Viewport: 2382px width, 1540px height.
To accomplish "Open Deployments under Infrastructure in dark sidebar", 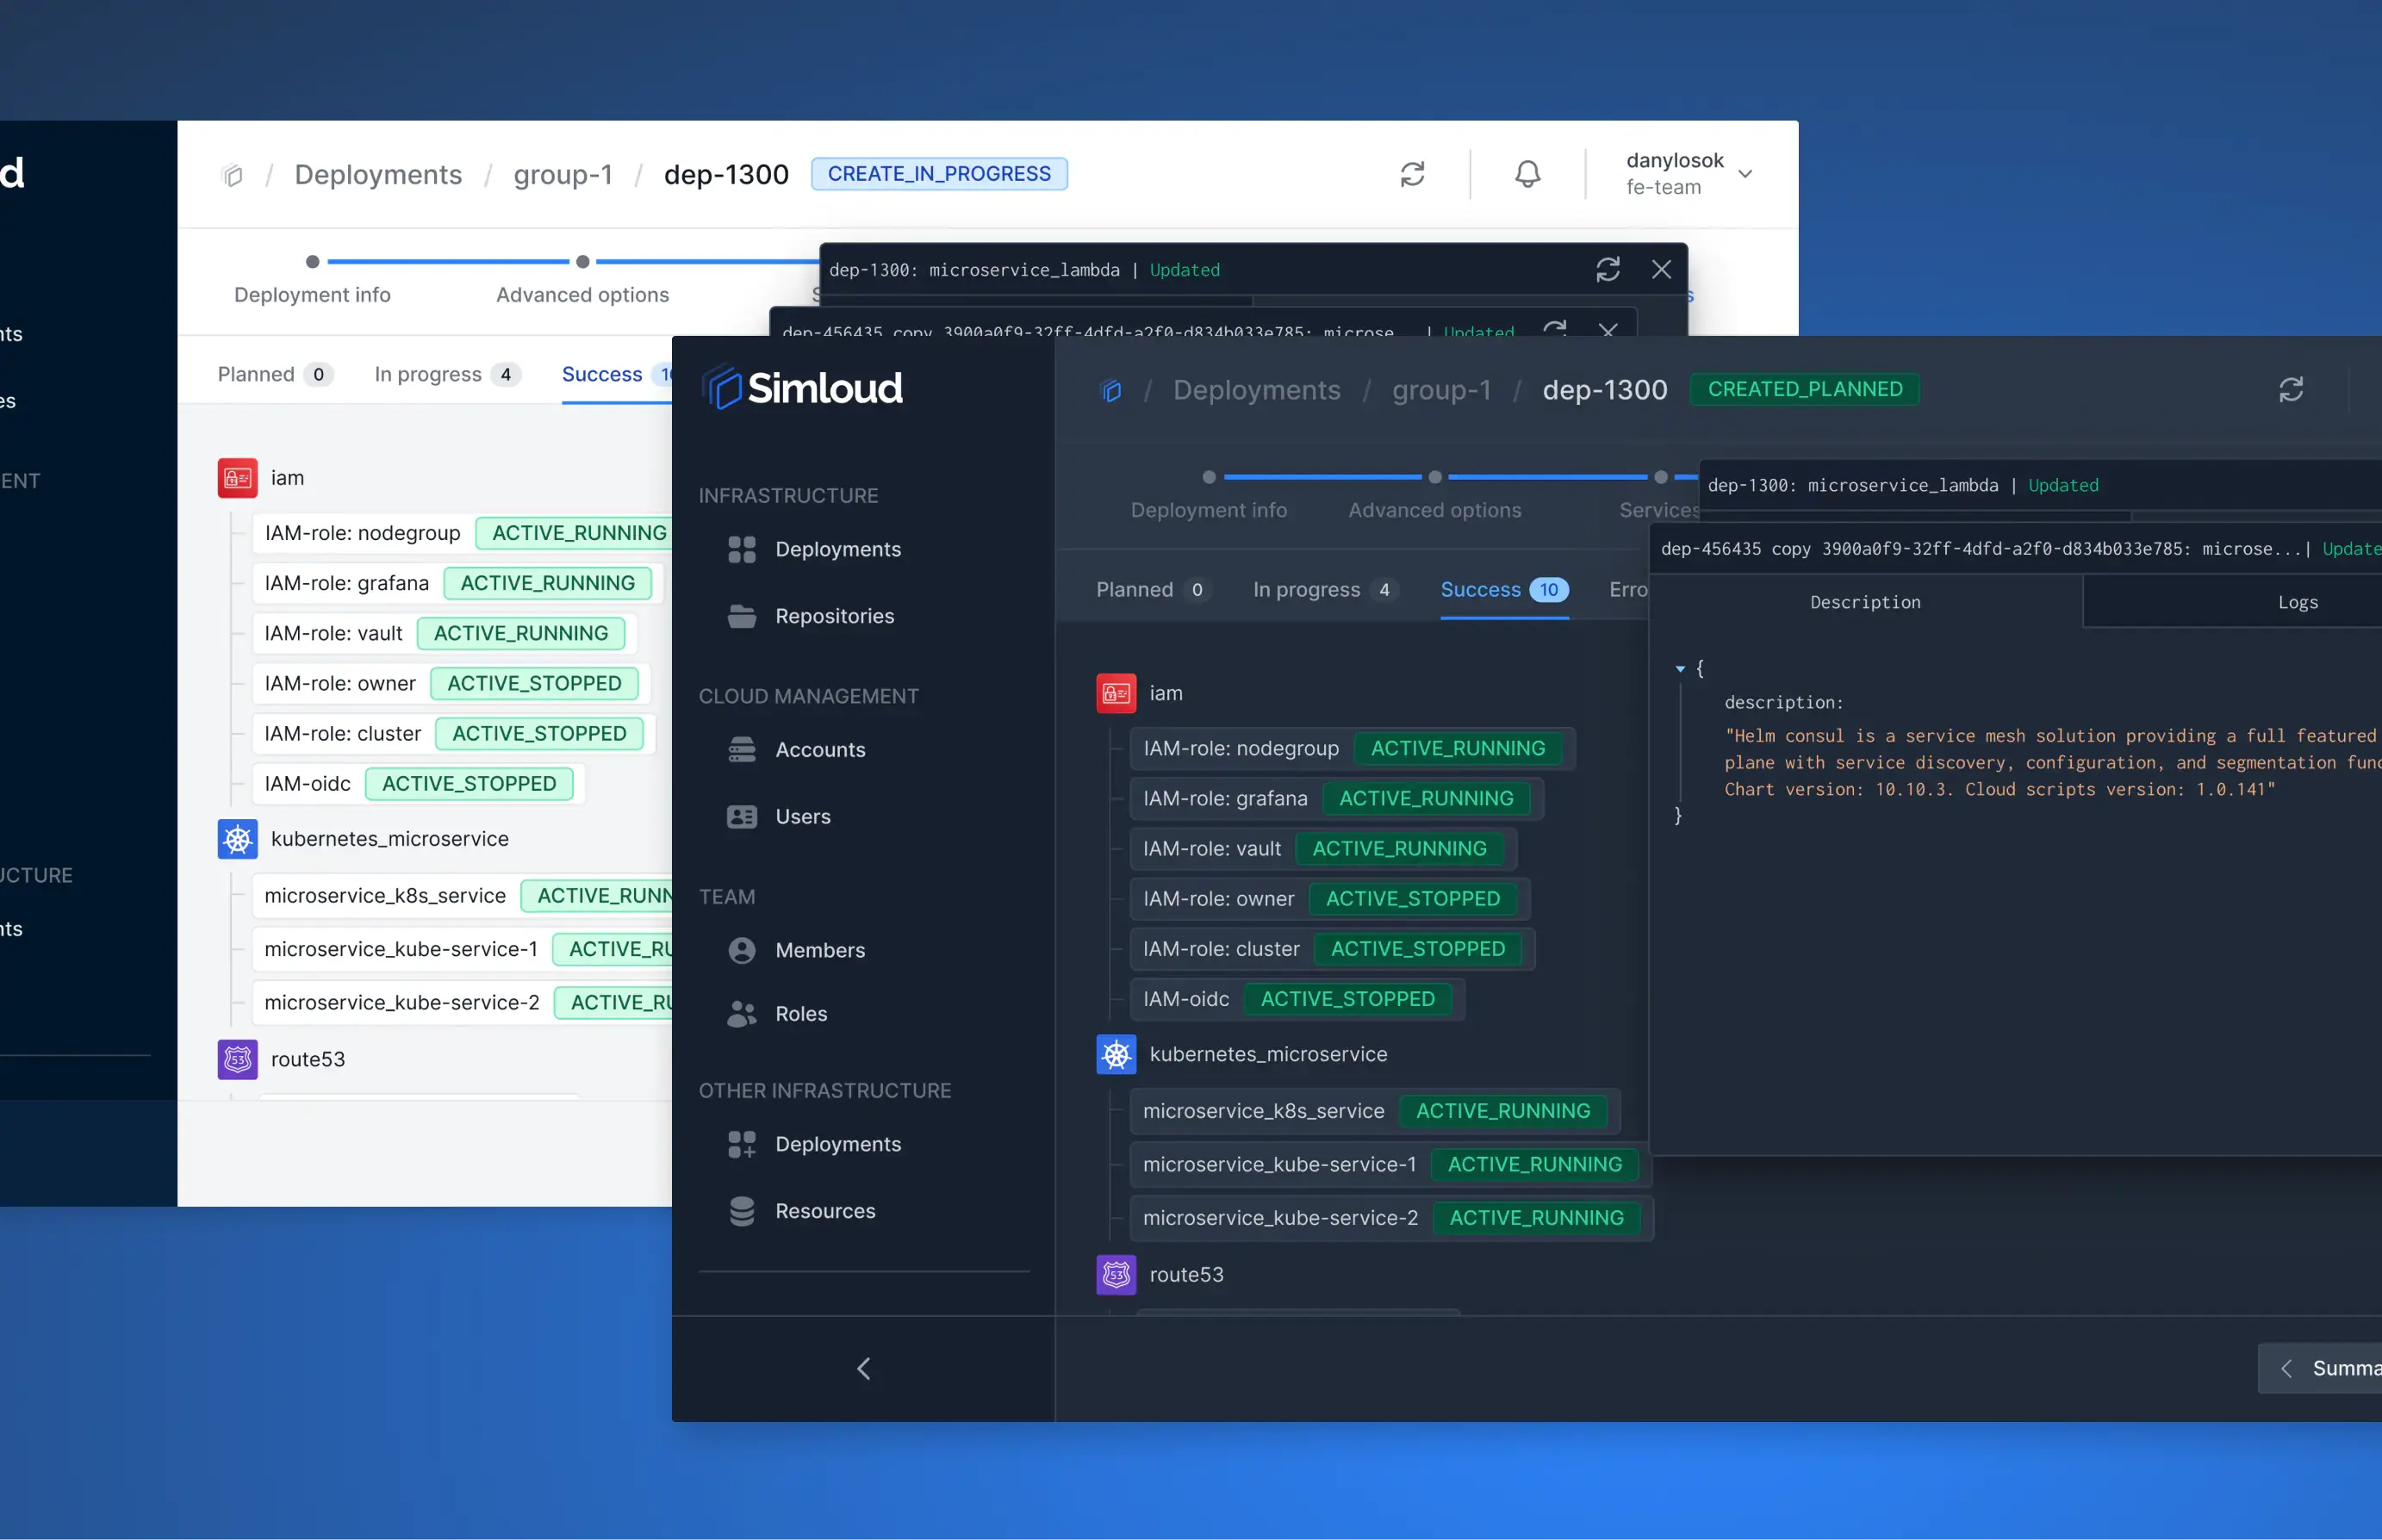I will pyautogui.click(x=814, y=549).
